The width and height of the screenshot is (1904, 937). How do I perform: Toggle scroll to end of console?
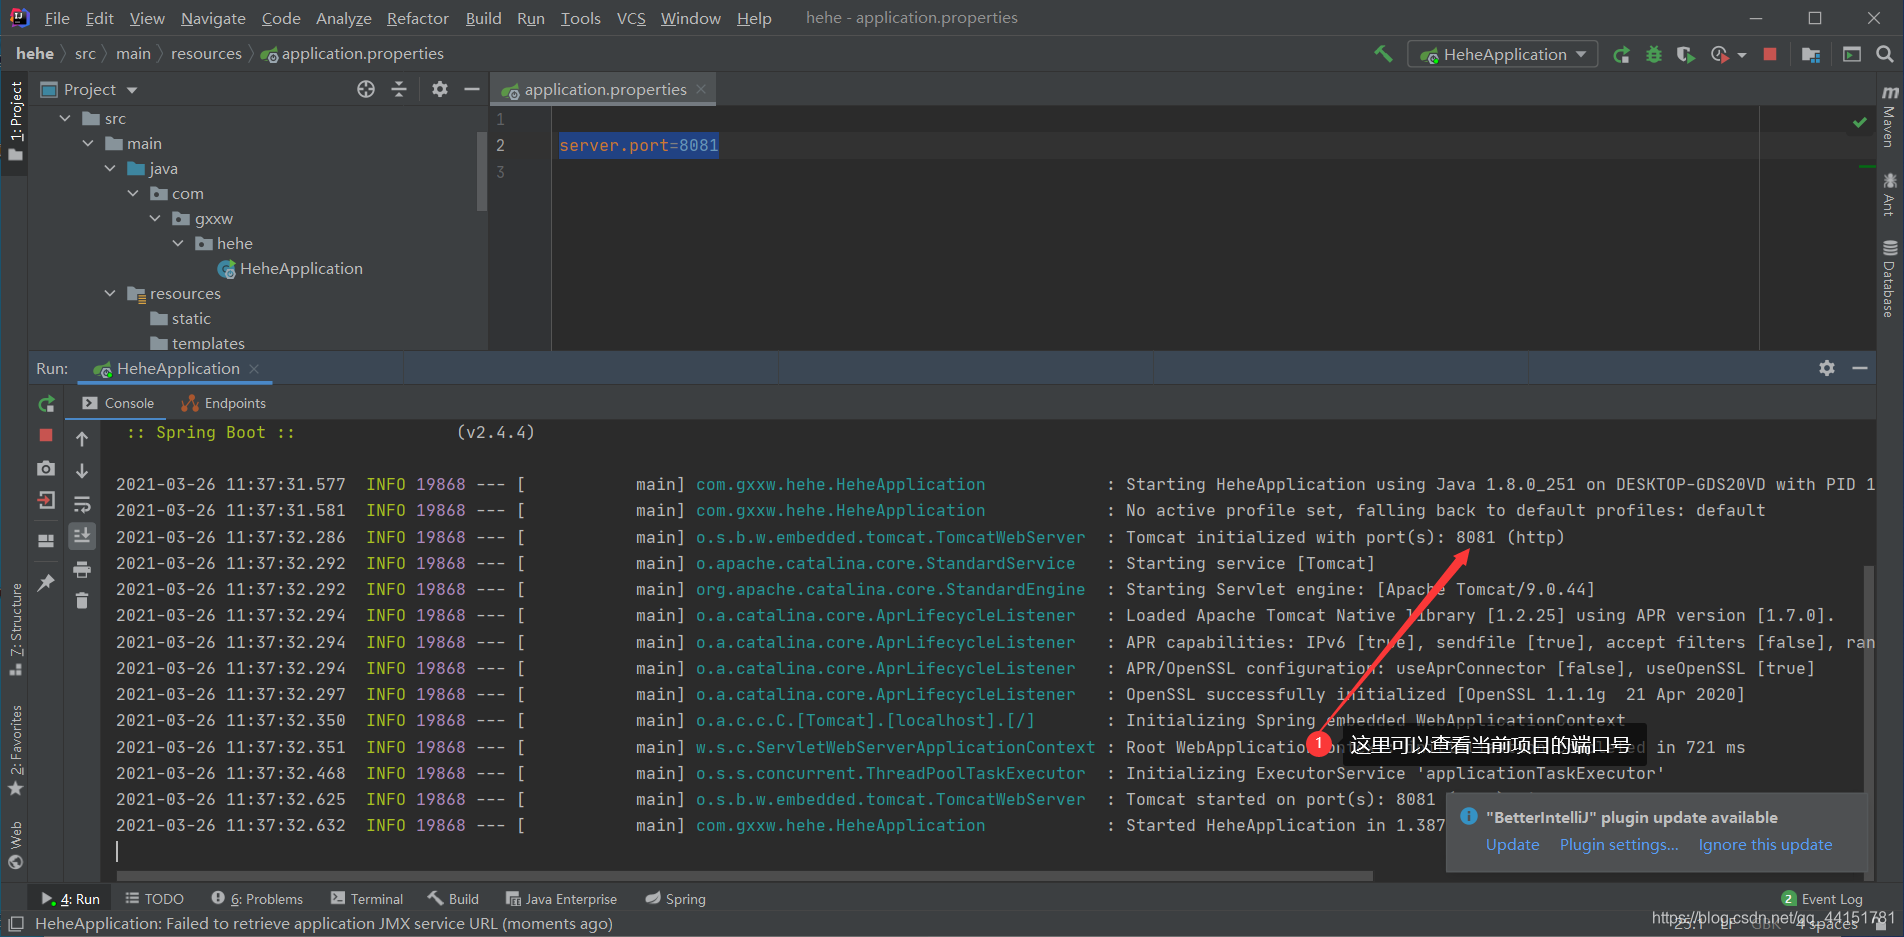82,536
